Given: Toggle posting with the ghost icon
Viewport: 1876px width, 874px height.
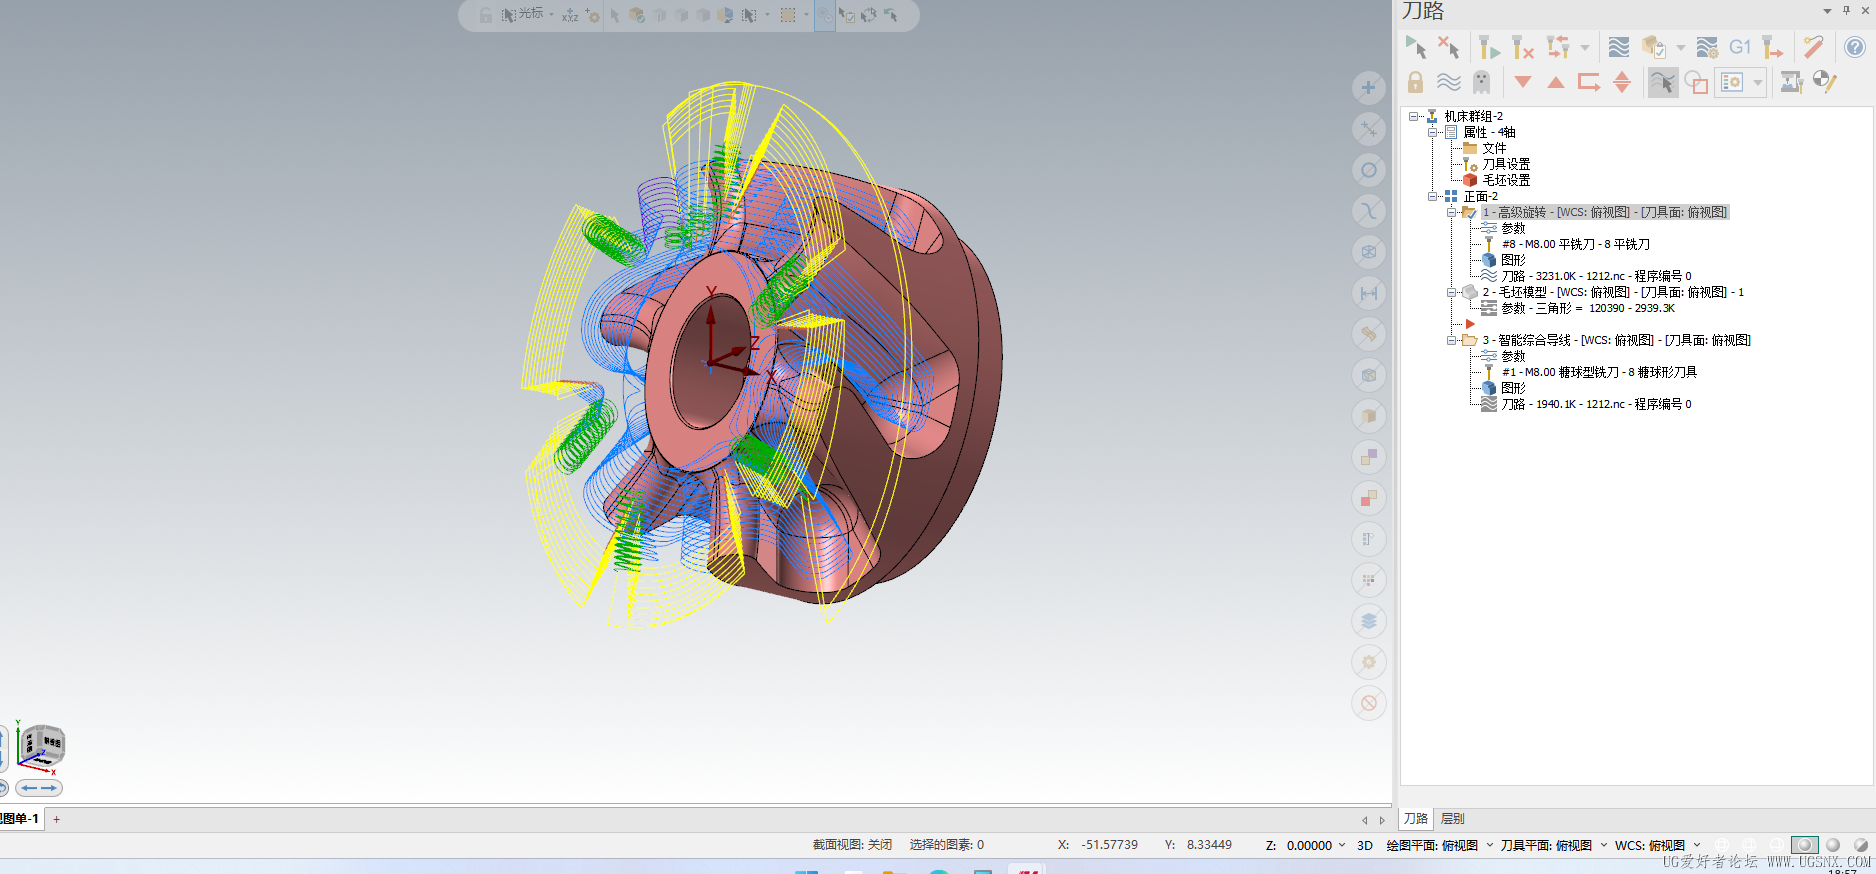Looking at the screenshot, I should pyautogui.click(x=1481, y=82).
